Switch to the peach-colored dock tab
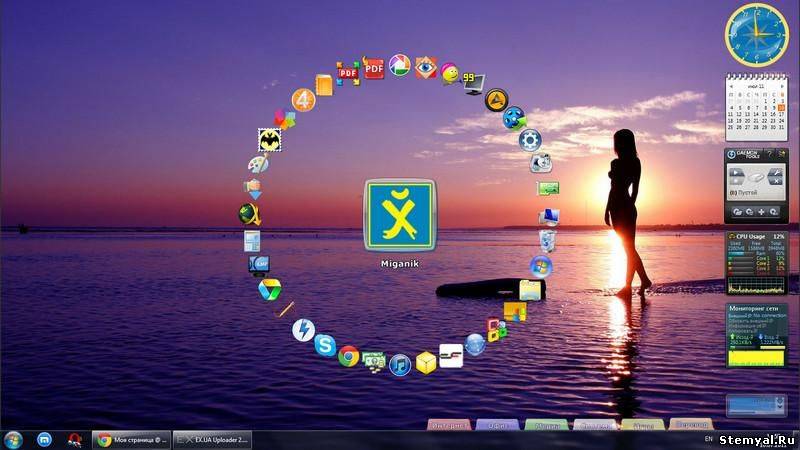The width and height of the screenshot is (800, 450). click(x=691, y=424)
